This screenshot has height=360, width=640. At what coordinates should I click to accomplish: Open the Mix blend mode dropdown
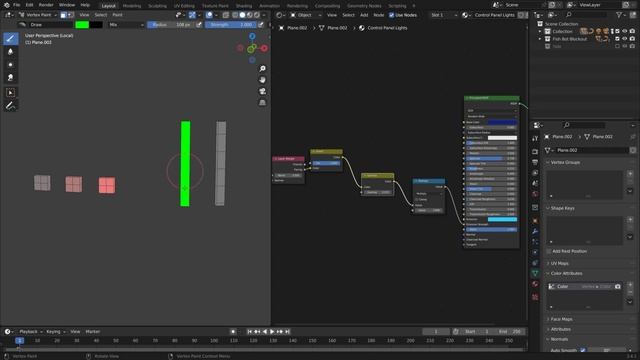point(126,24)
